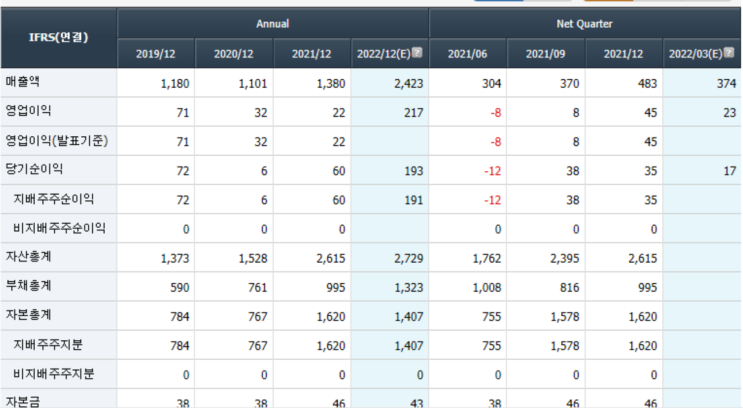Click the 374 quarterly revenue estimate cell
The height and width of the screenshot is (408, 743).
702,83
